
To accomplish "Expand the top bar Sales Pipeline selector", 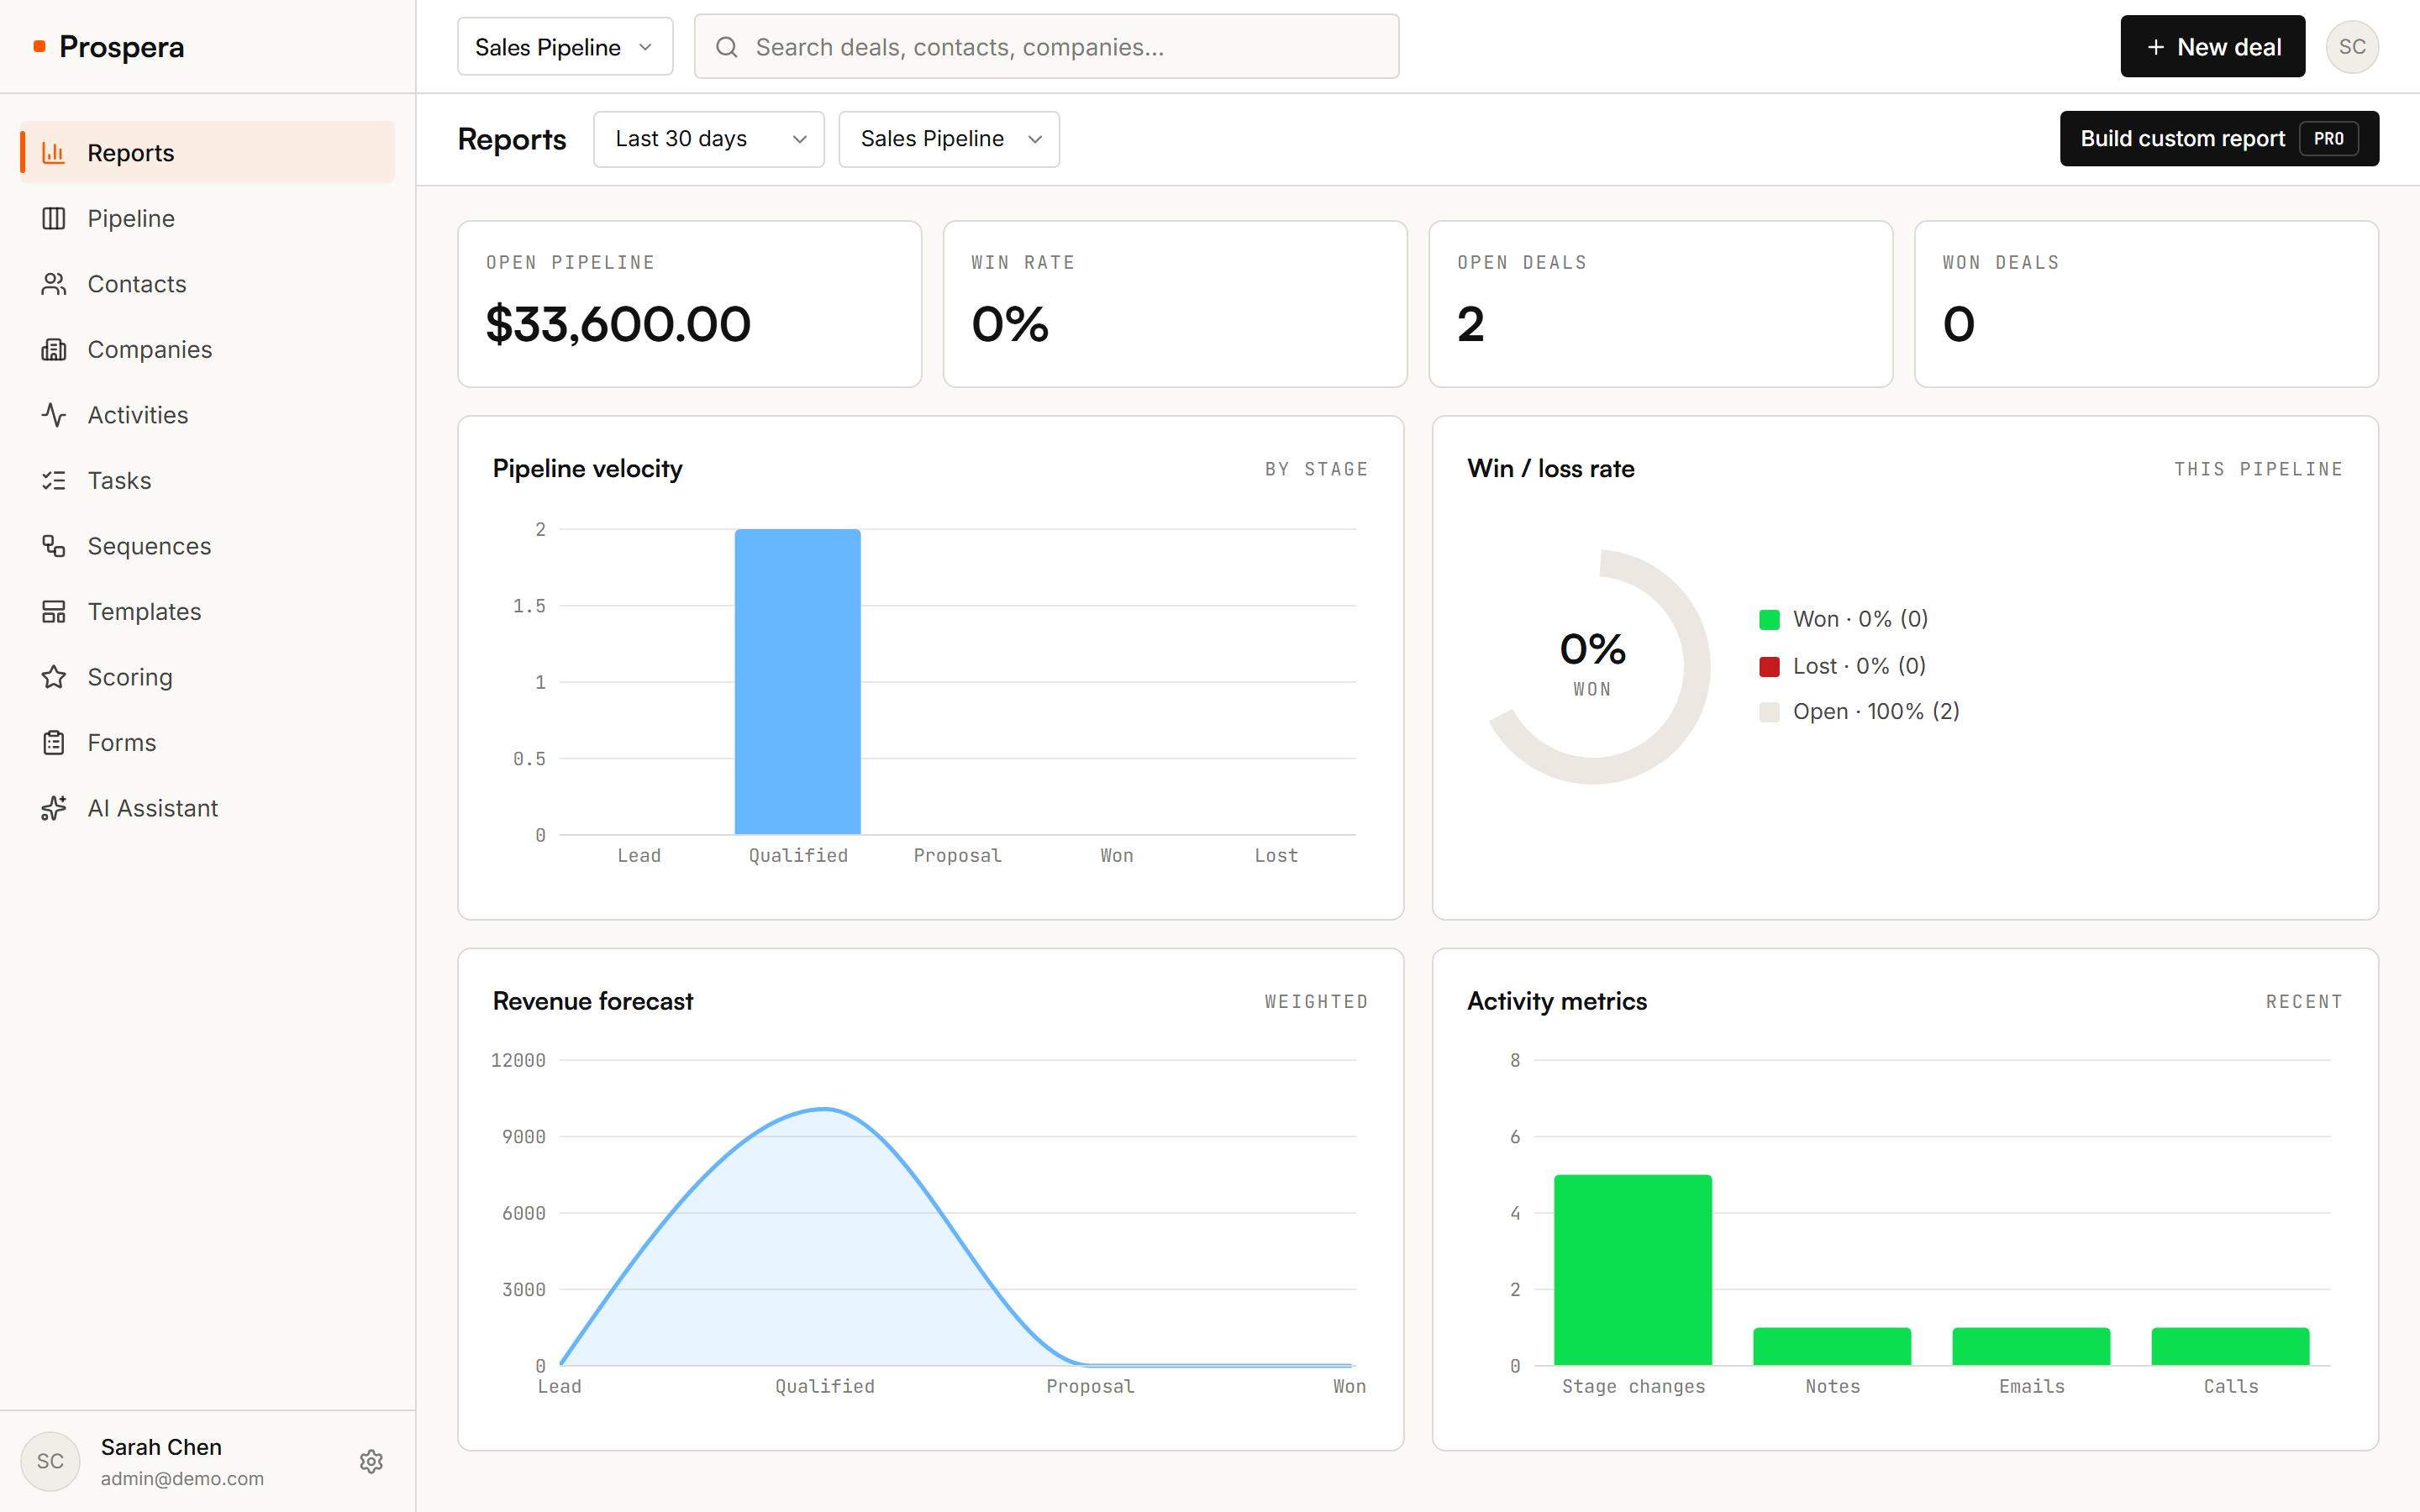I will click(565, 47).
